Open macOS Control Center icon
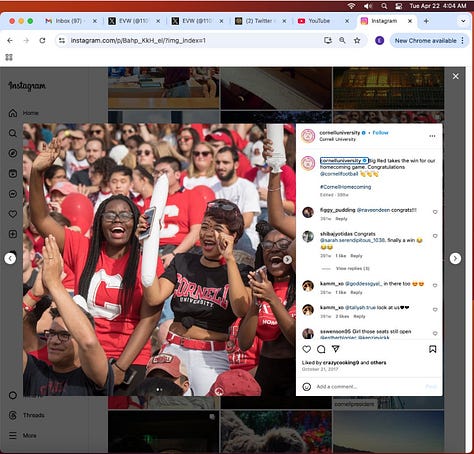The width and height of the screenshot is (474, 454). 398,6
